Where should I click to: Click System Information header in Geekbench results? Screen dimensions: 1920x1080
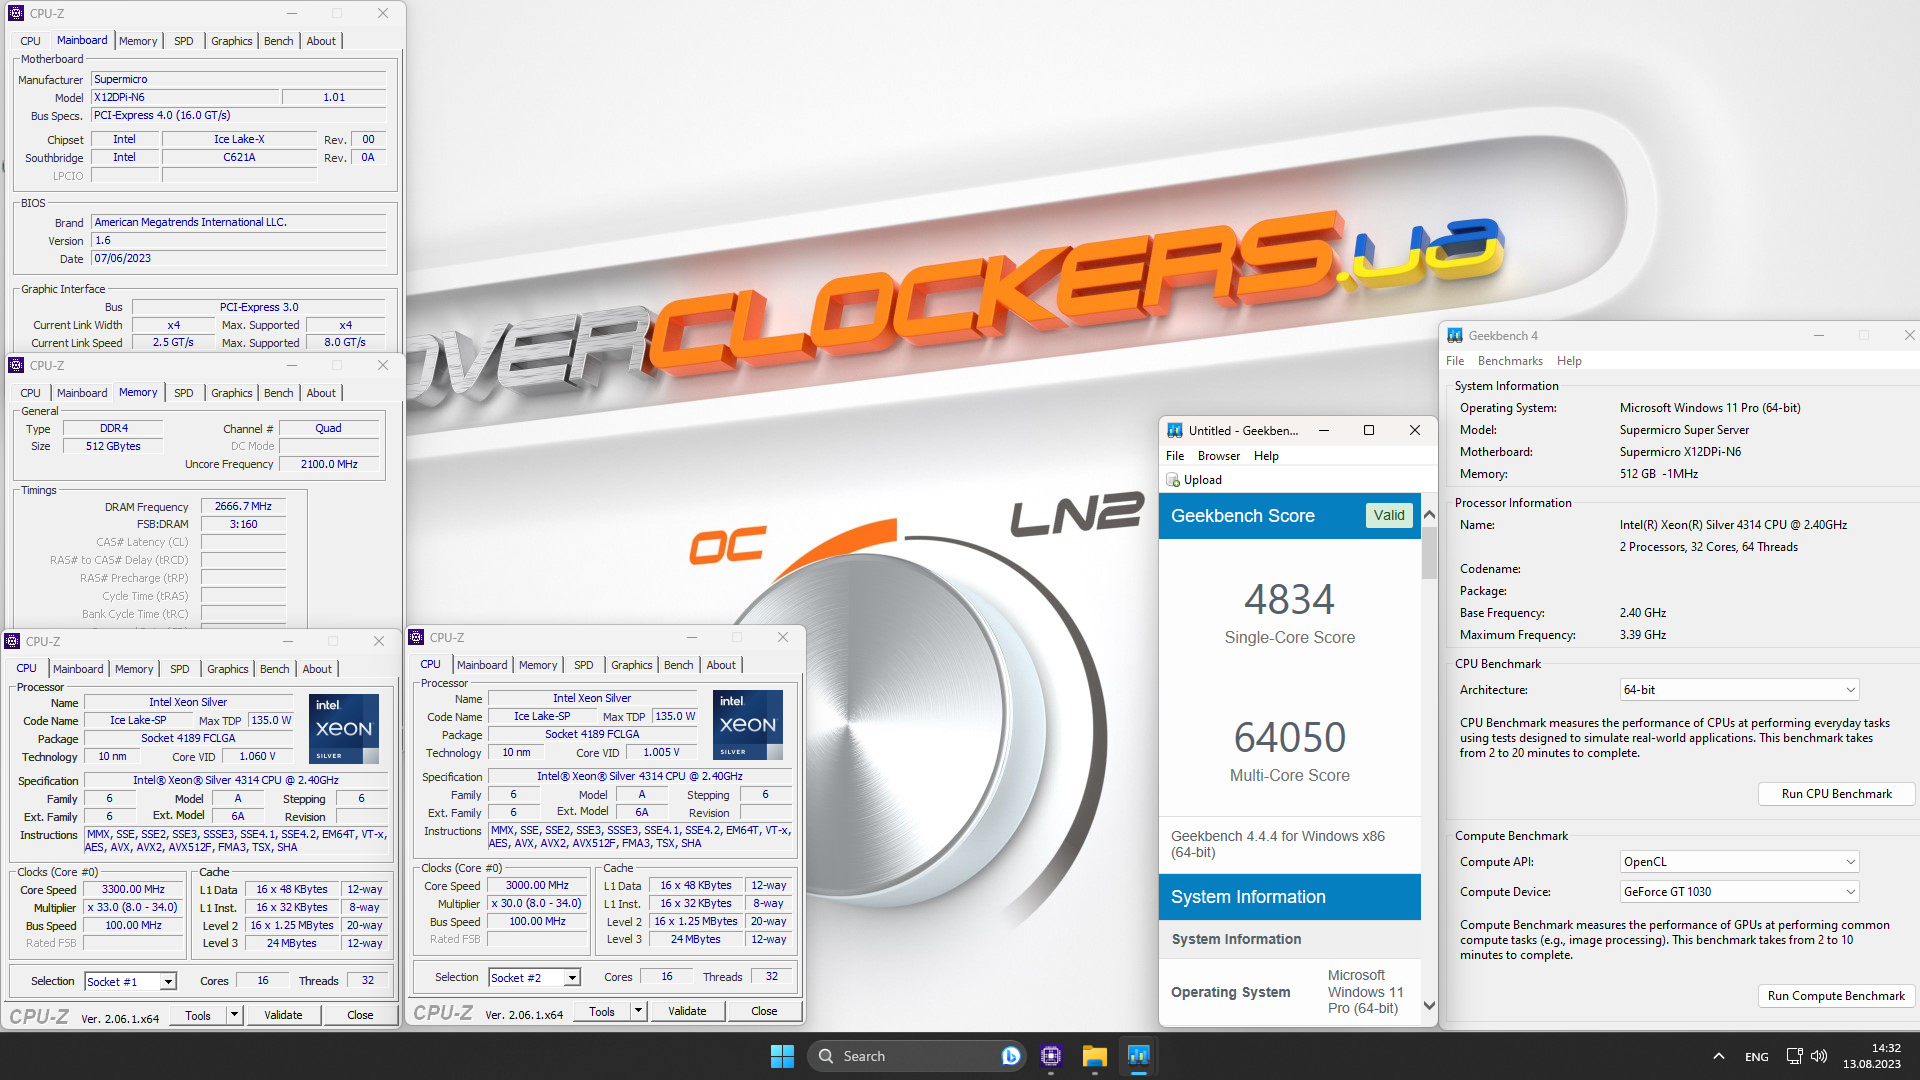1289,897
